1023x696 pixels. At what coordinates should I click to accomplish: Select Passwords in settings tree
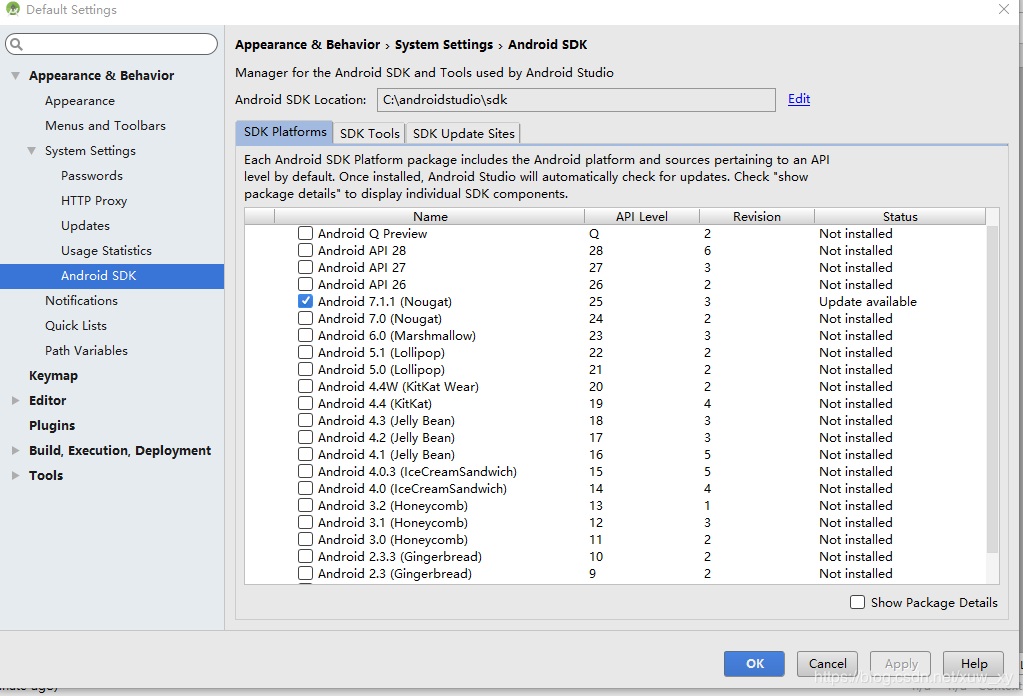coord(92,175)
